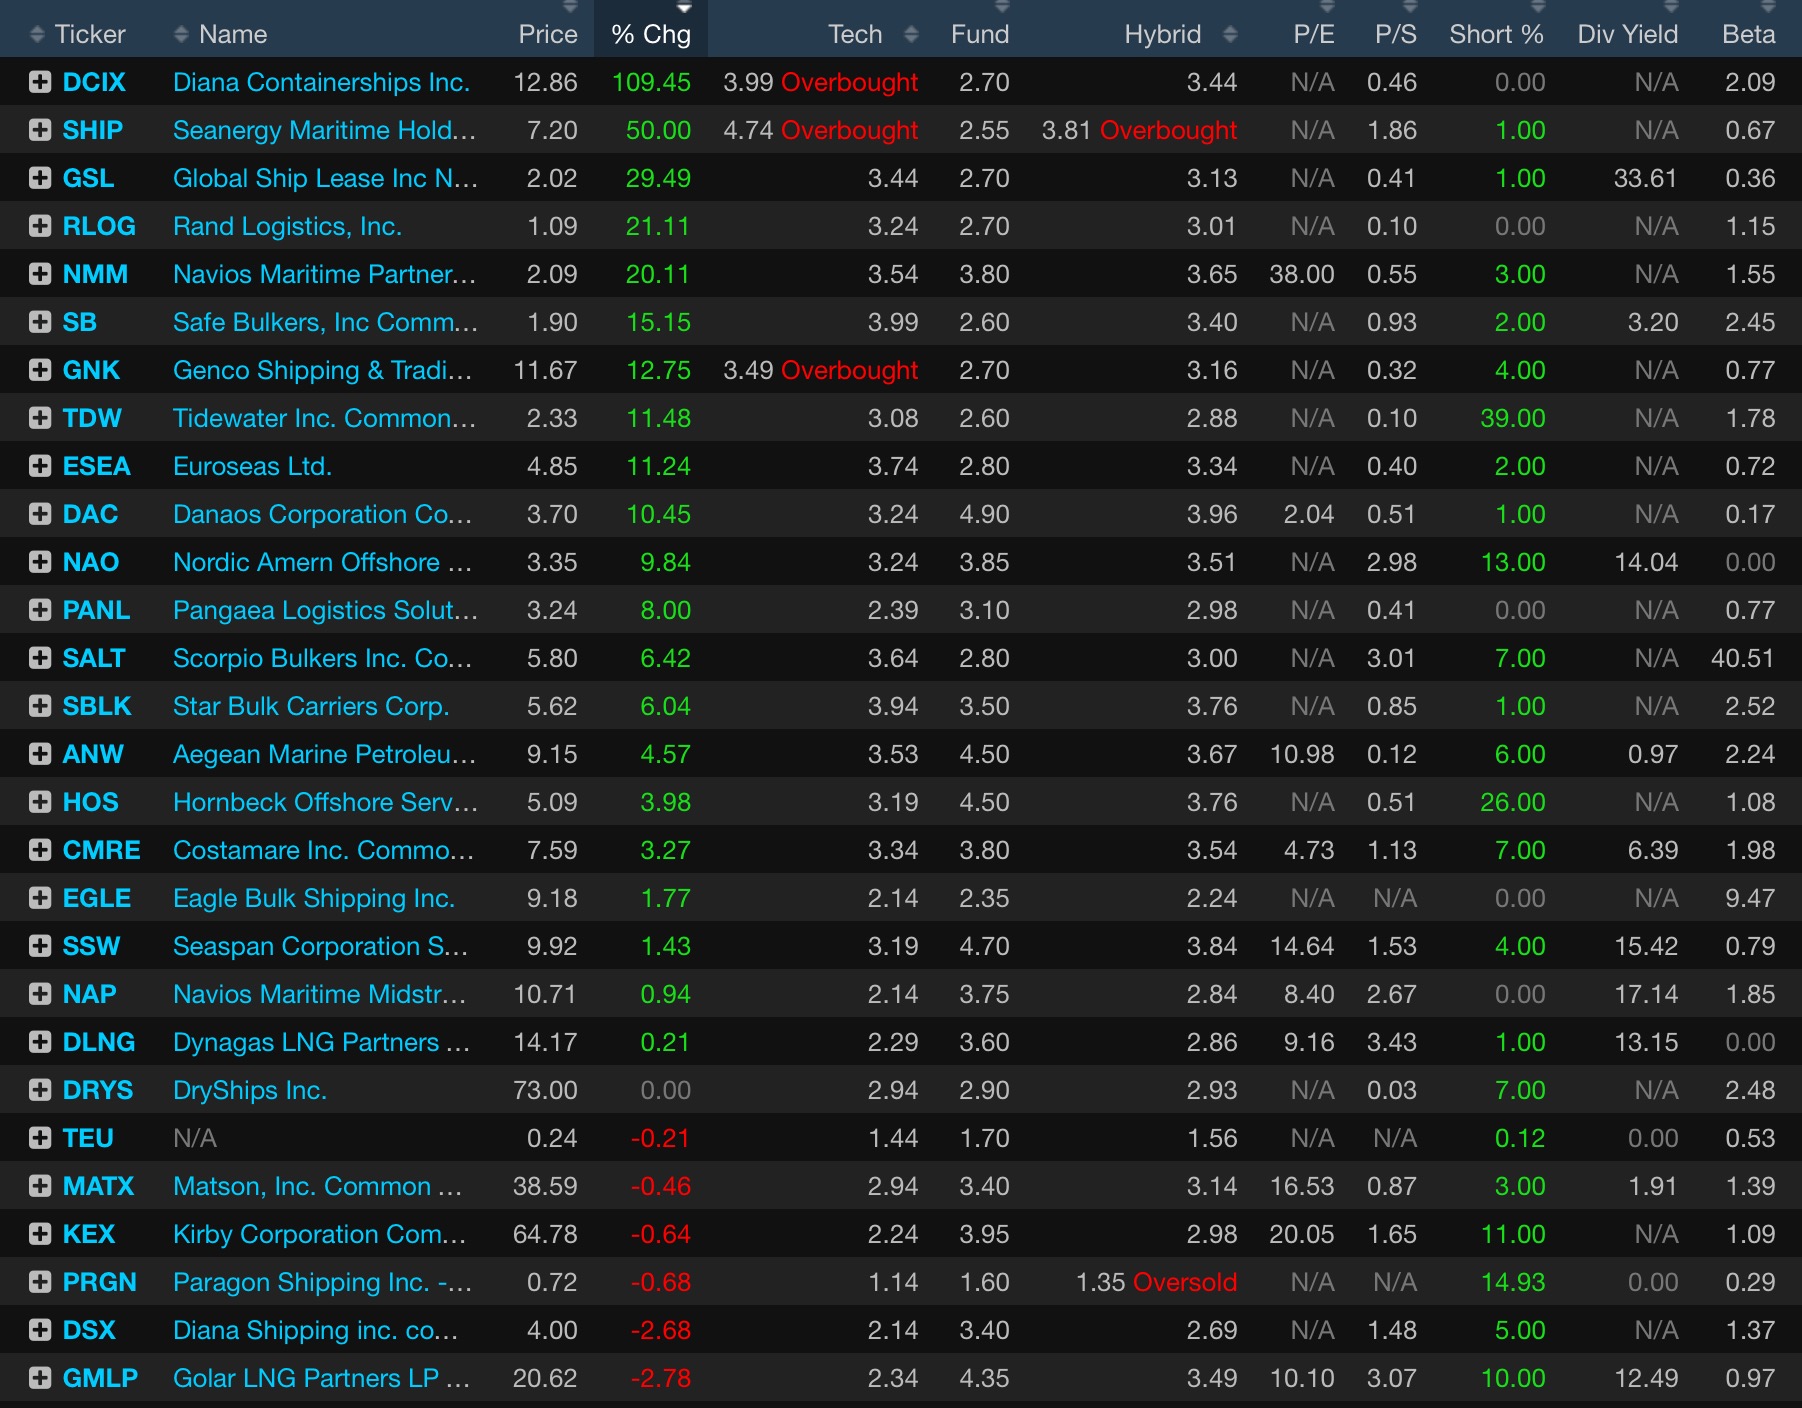This screenshot has width=1802, height=1408.
Task: Click the plus icon beside MATX
Action: click(x=40, y=1186)
